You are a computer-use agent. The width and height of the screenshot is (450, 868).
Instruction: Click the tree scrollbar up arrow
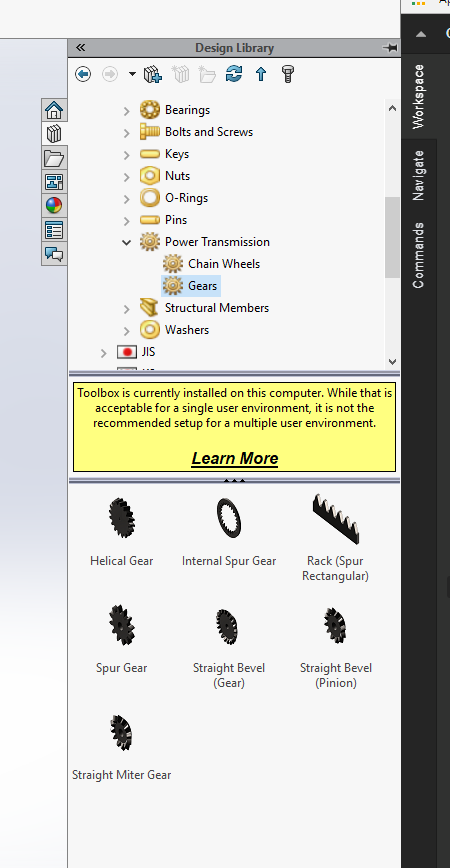[x=392, y=108]
